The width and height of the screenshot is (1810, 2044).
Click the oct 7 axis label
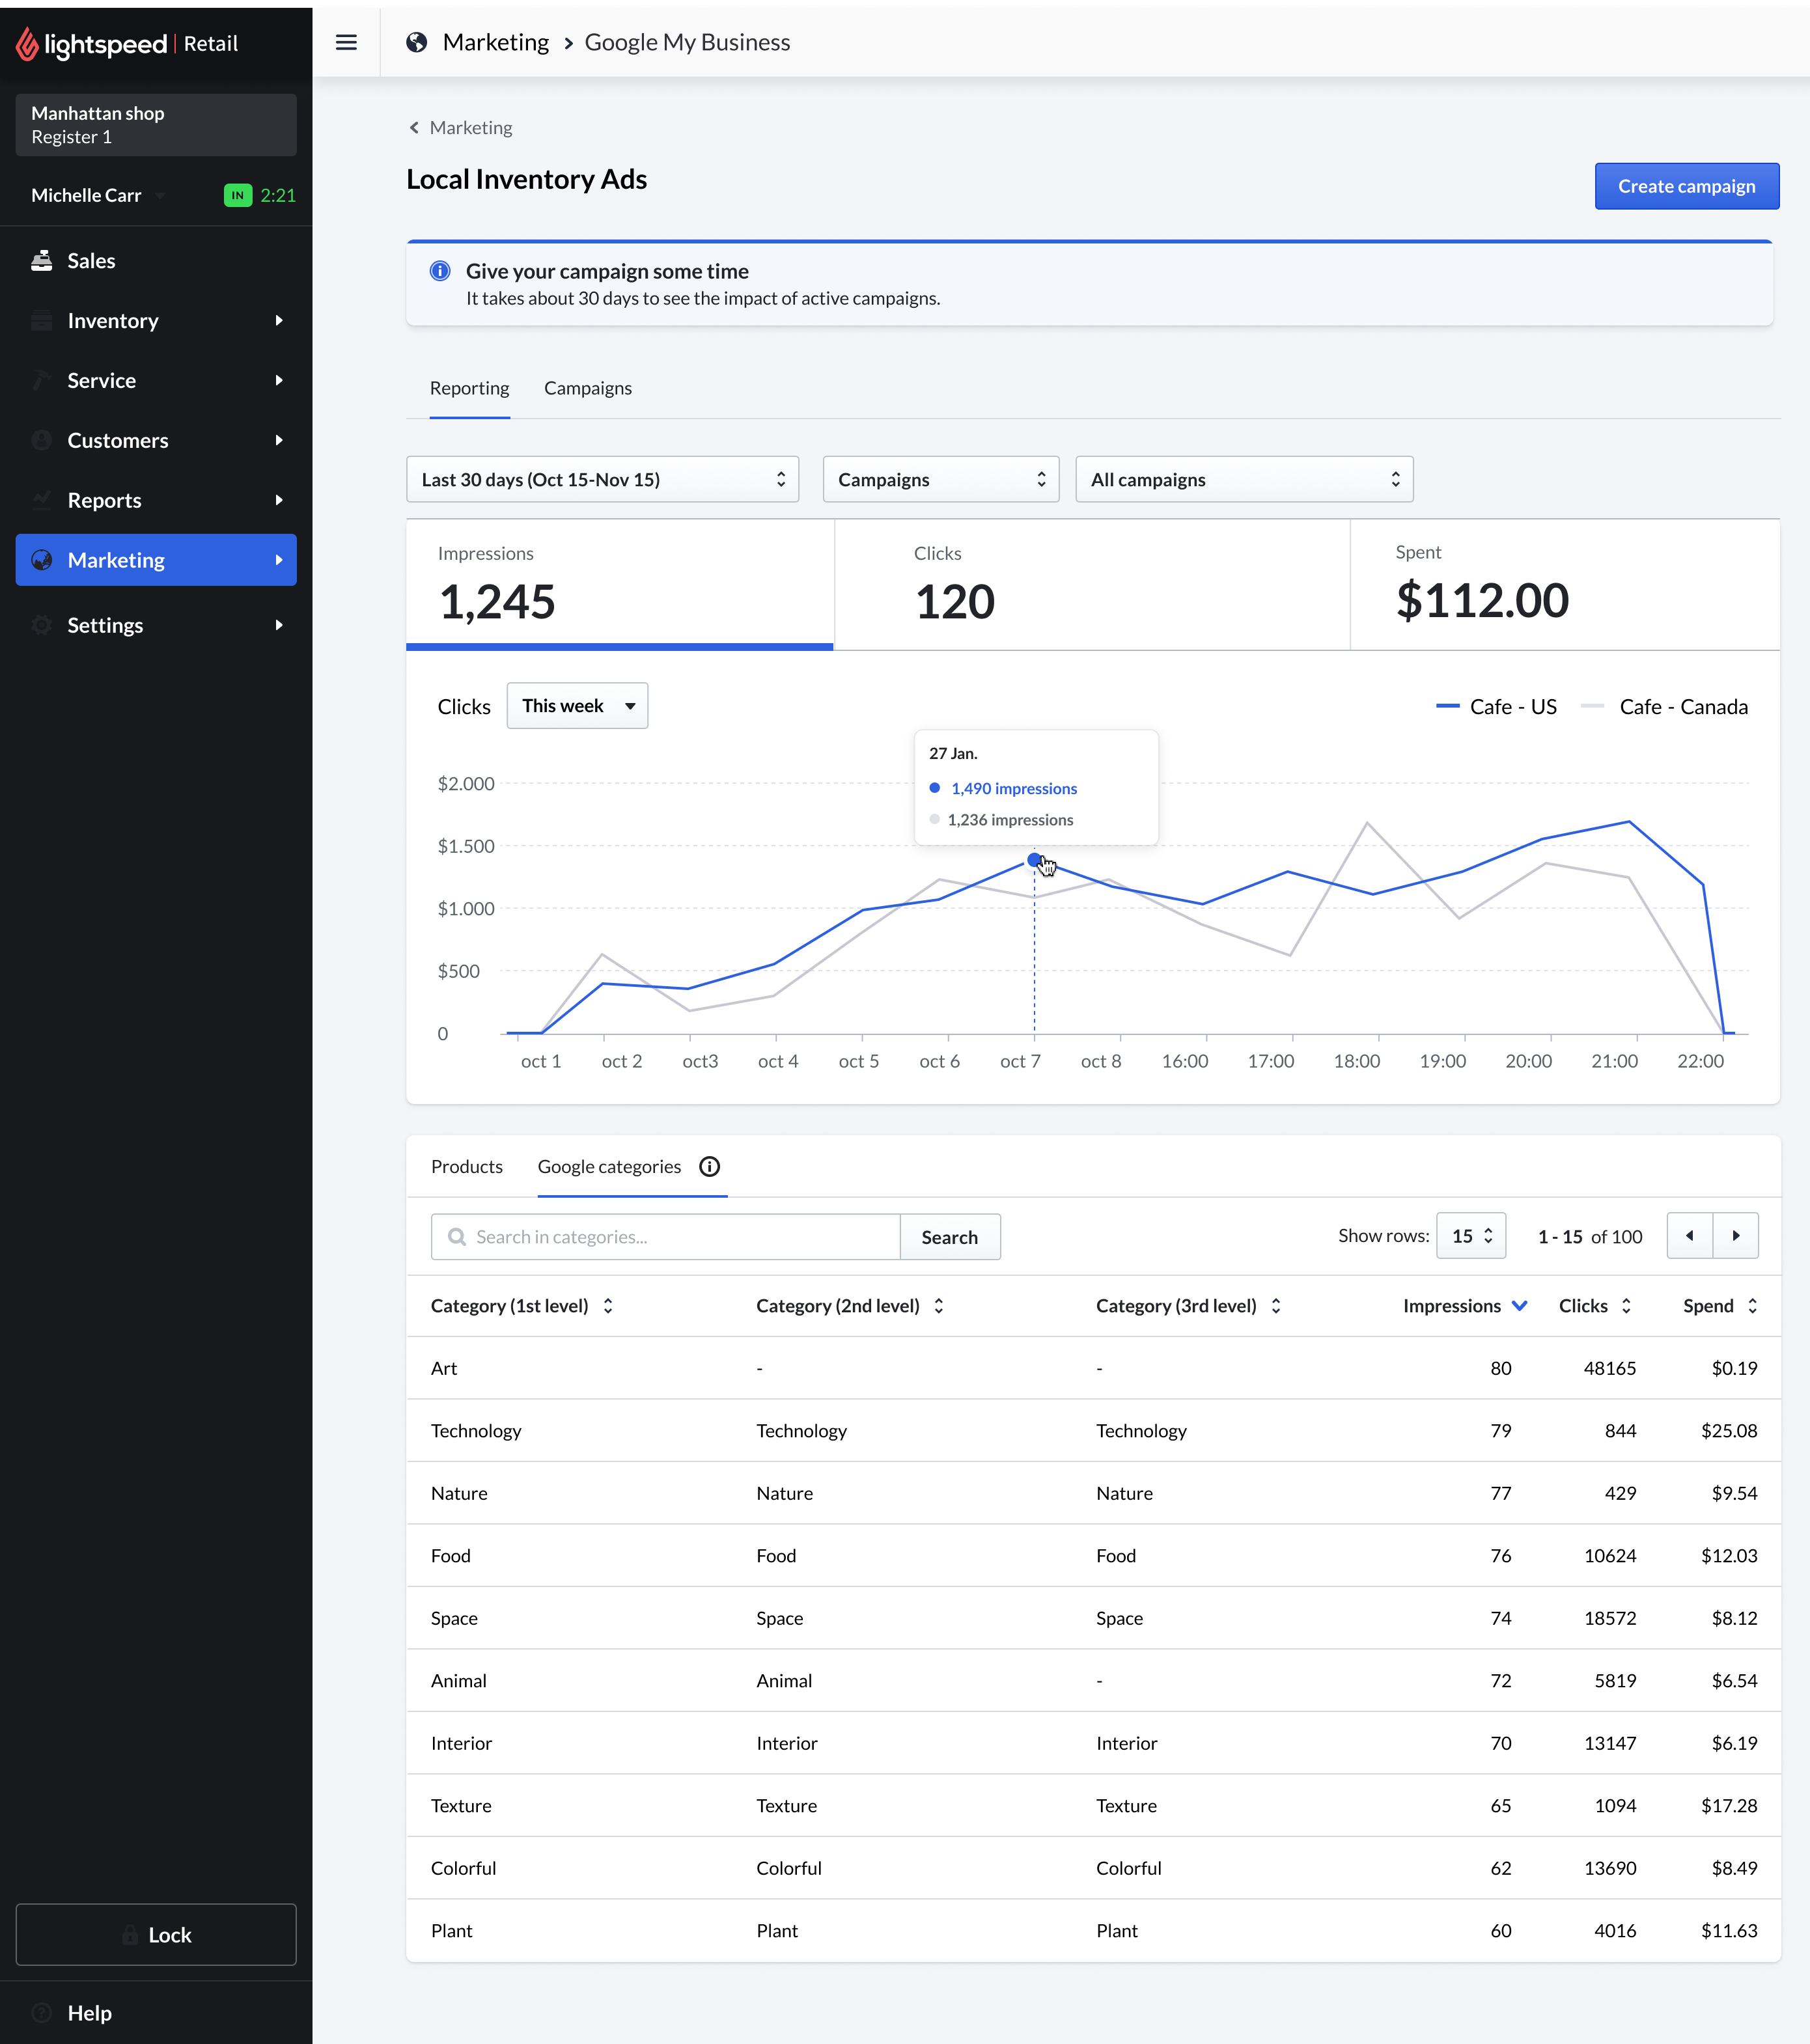[1020, 1061]
